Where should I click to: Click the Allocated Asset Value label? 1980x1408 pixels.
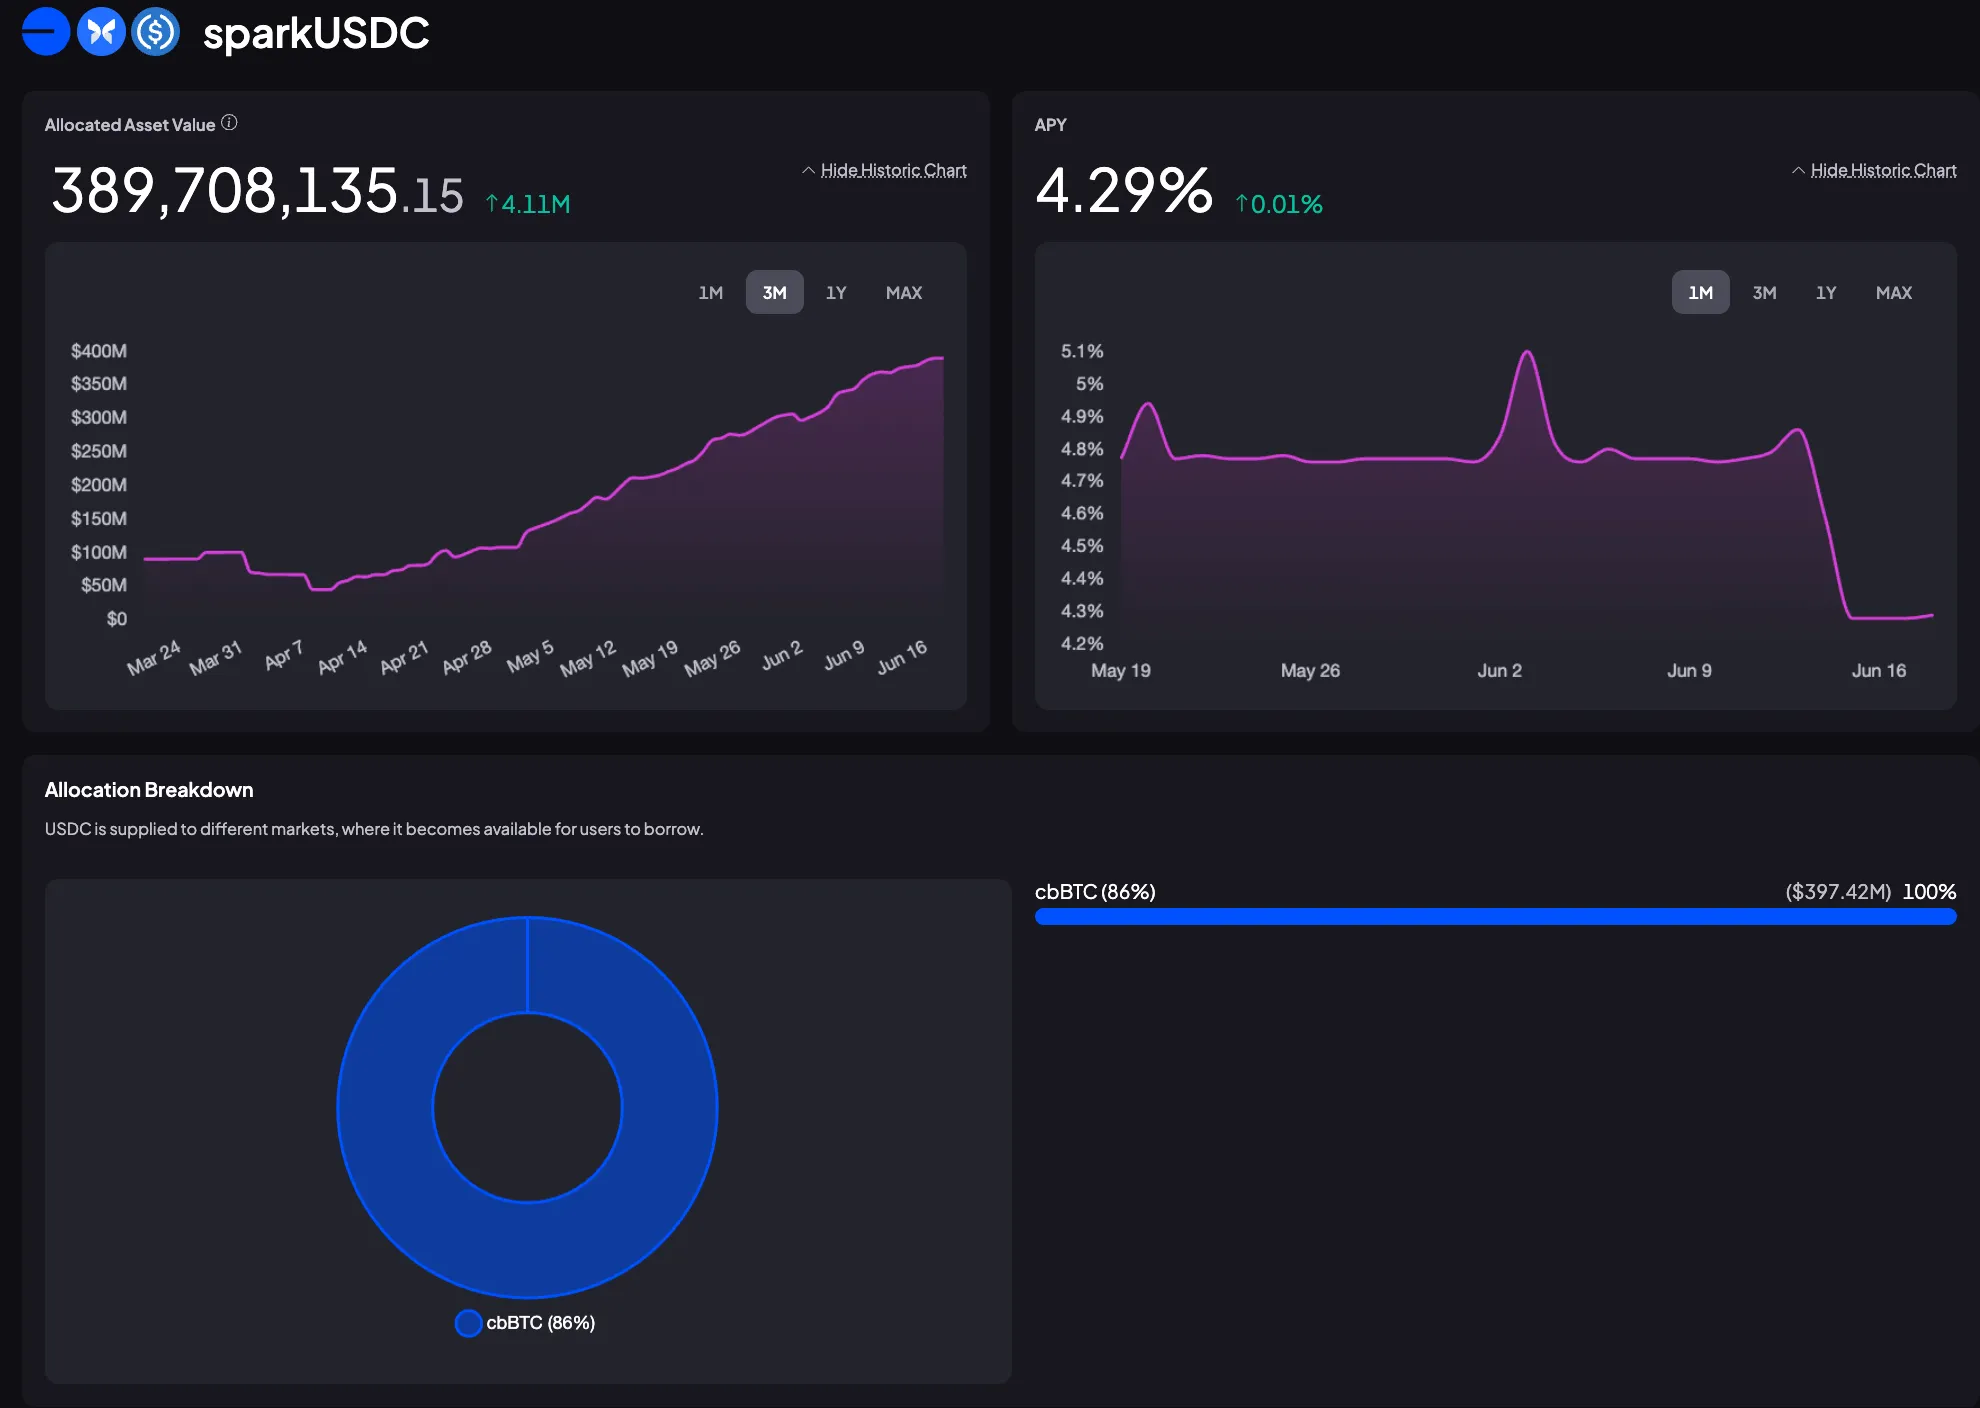pos(130,125)
